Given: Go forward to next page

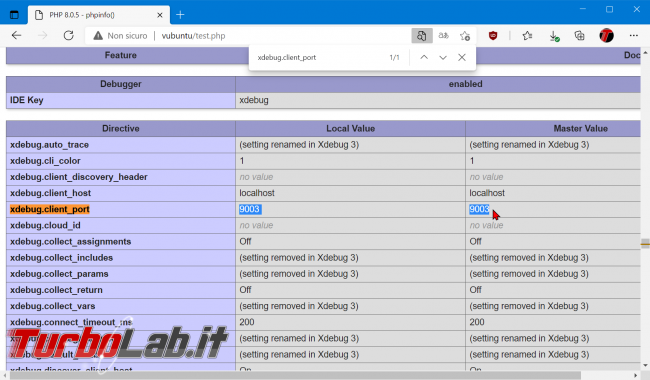Looking at the screenshot, I should (x=42, y=36).
